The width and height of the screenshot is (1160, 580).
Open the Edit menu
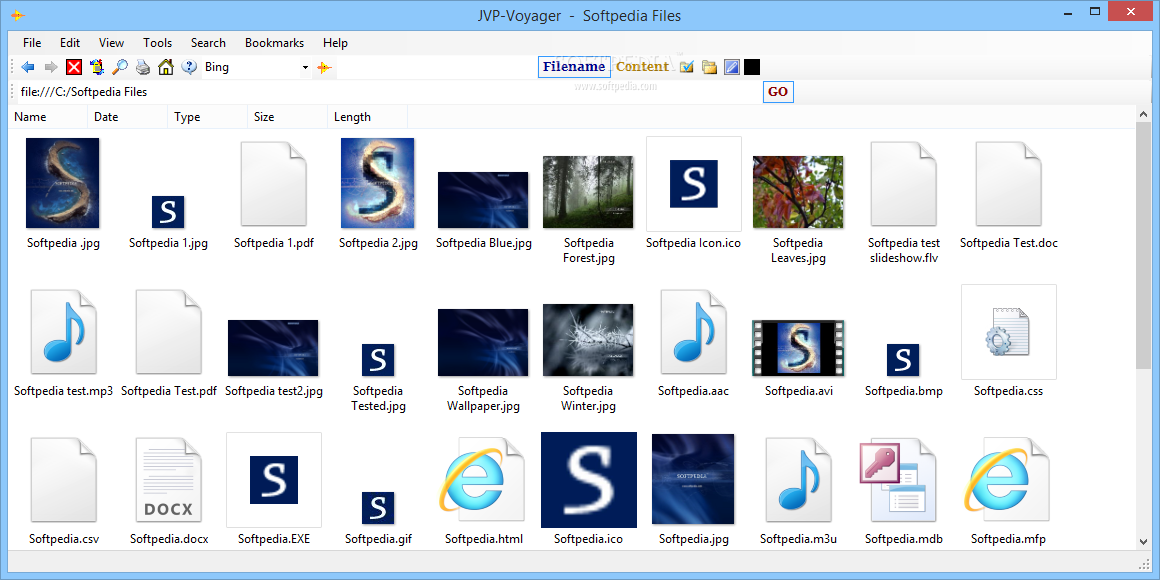tap(70, 43)
